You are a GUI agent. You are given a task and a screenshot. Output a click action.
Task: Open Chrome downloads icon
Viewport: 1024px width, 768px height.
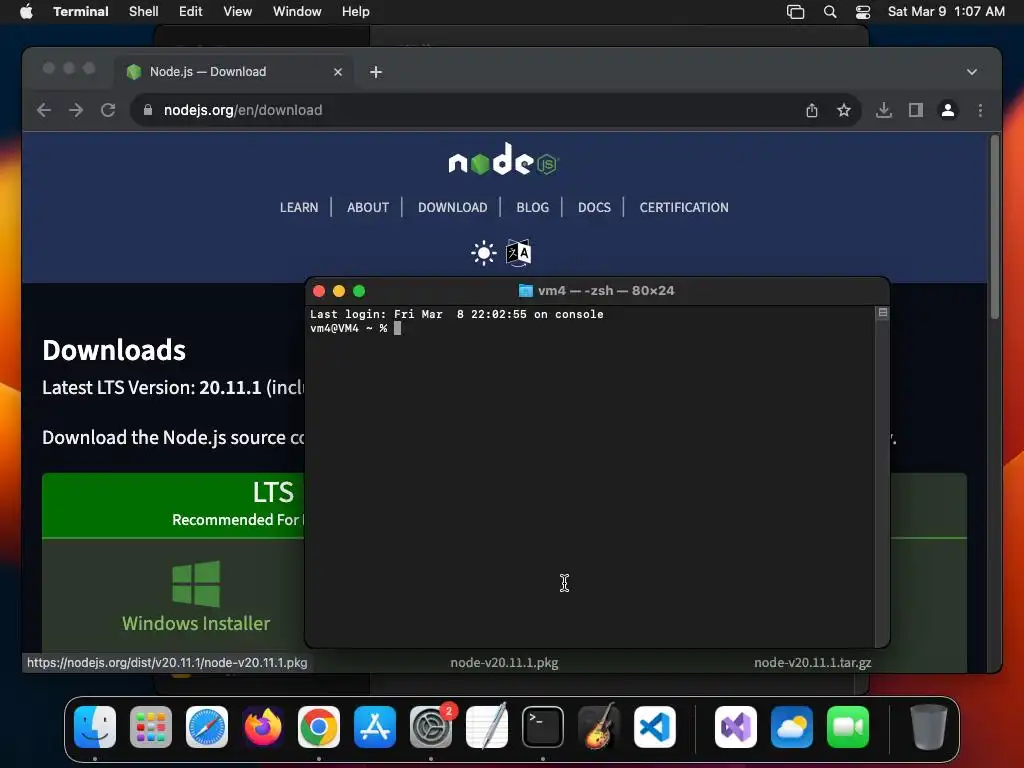coord(884,110)
